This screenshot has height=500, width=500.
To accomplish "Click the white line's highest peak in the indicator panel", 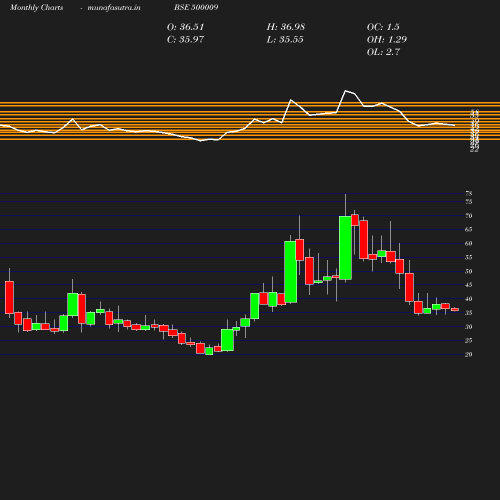I will pyautogui.click(x=346, y=91).
